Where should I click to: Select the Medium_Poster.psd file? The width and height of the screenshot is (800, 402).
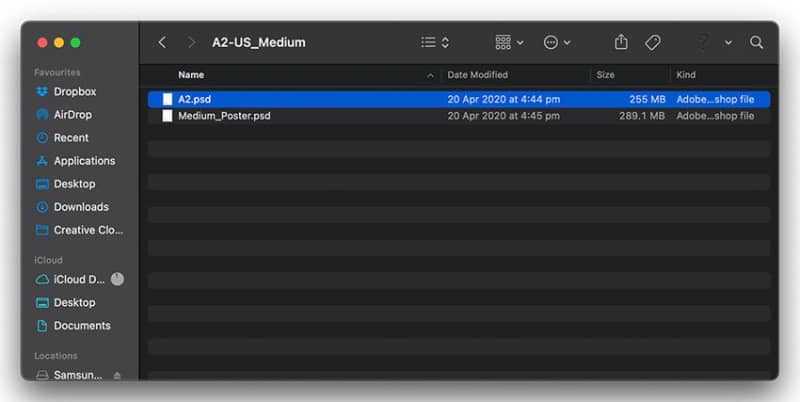(x=459, y=116)
